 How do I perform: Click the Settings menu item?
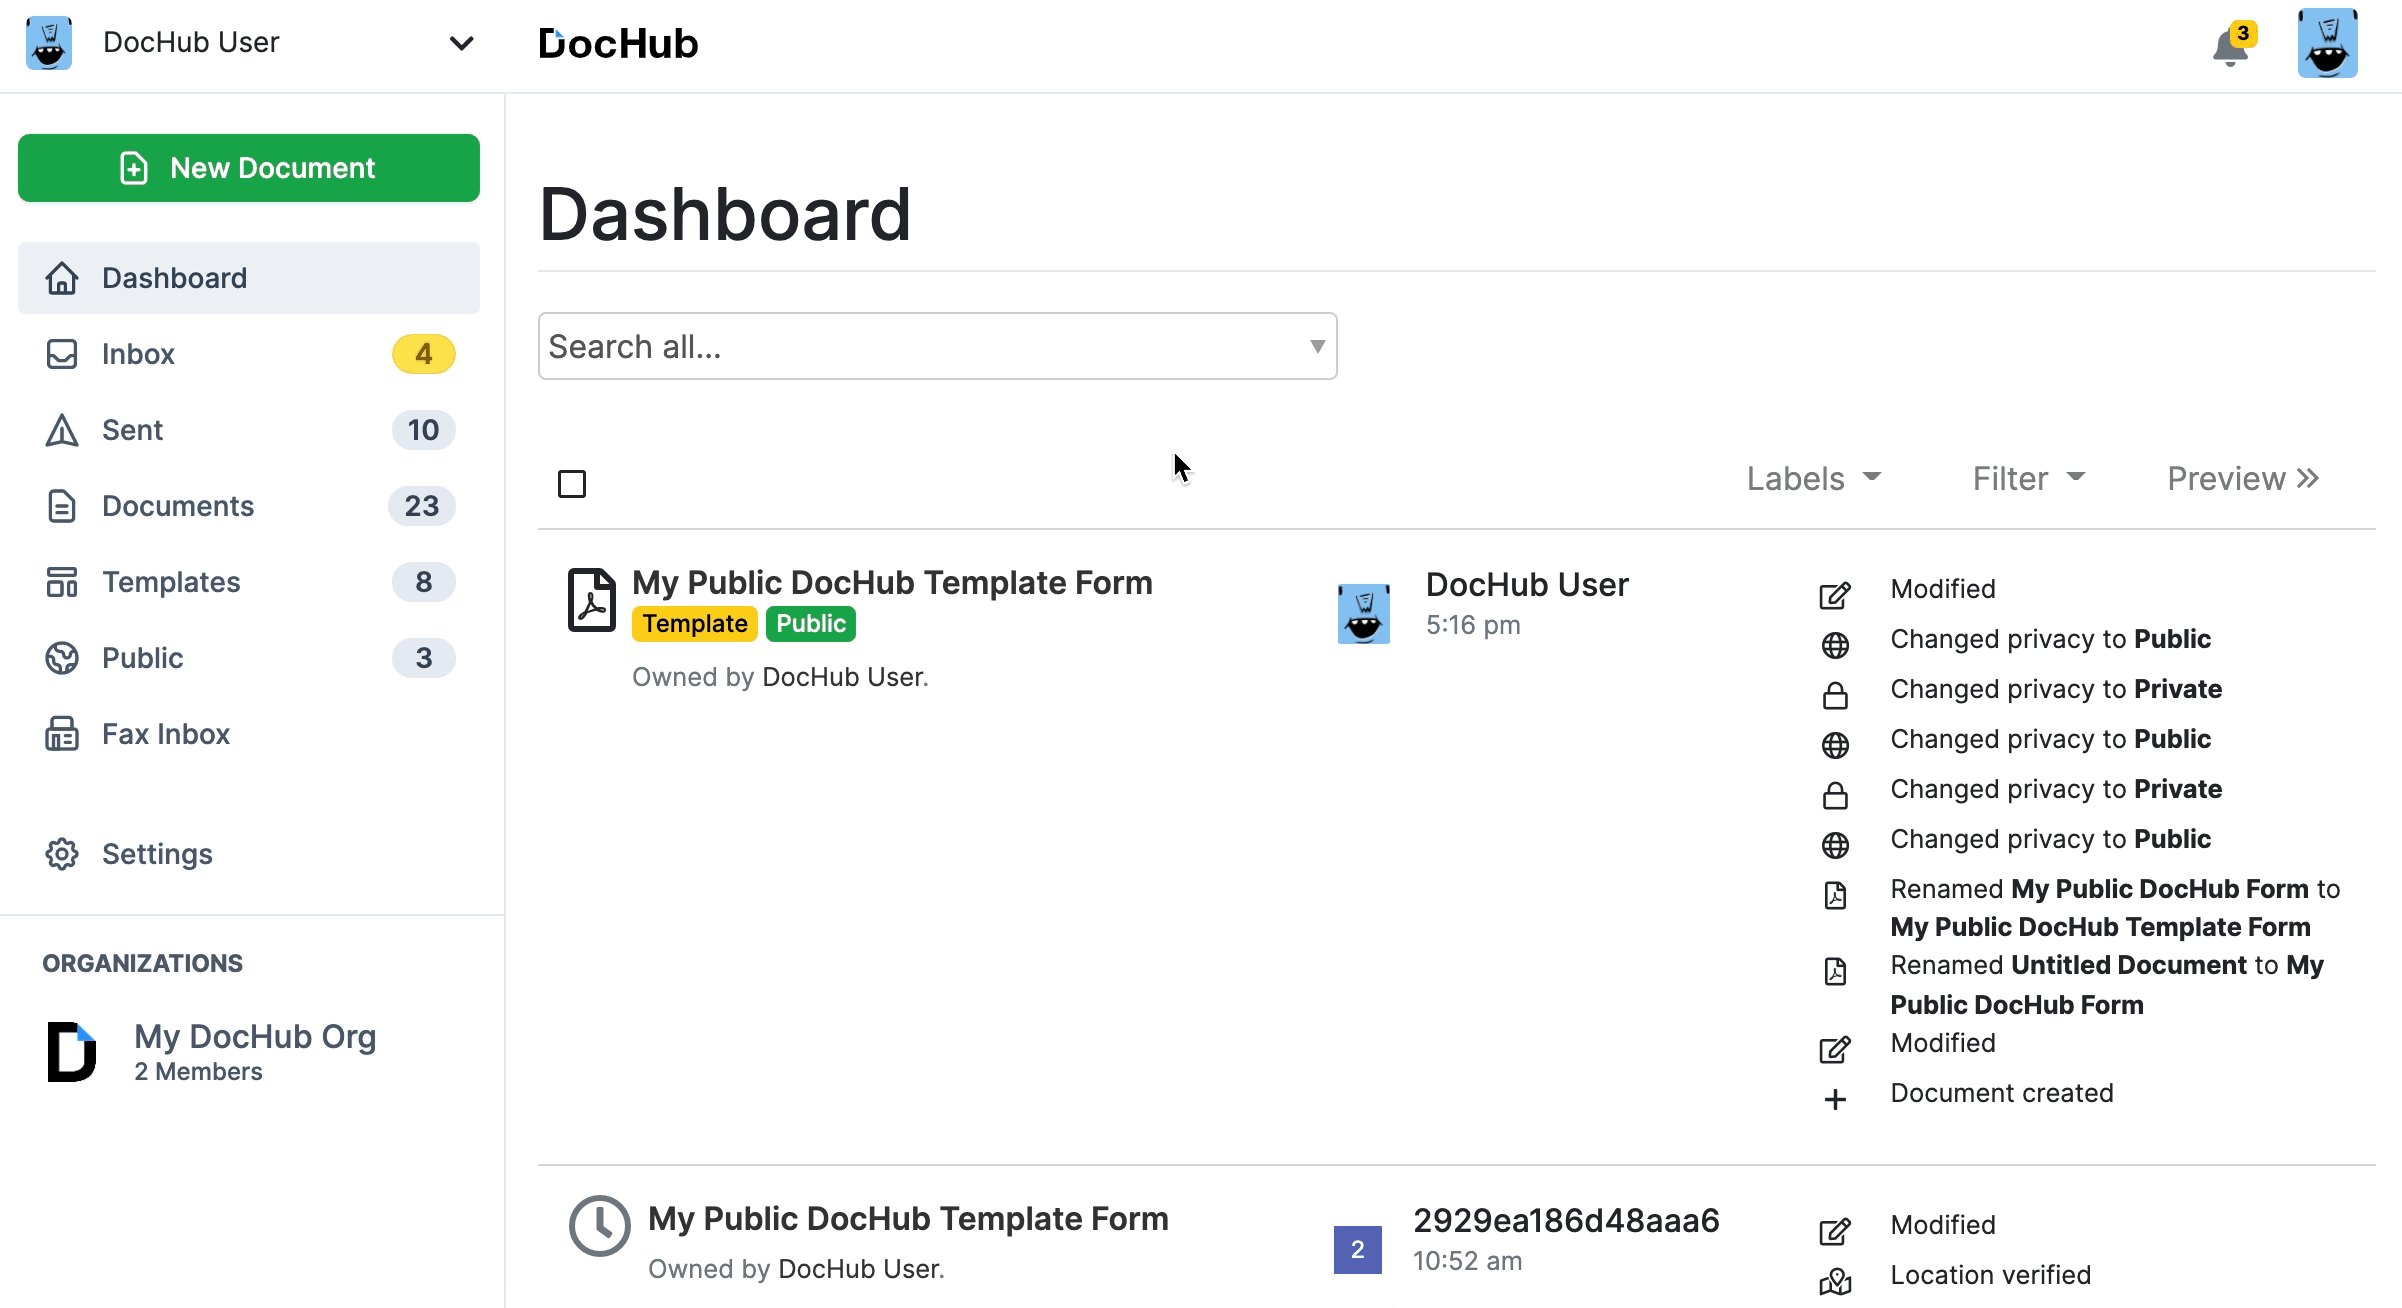point(158,854)
